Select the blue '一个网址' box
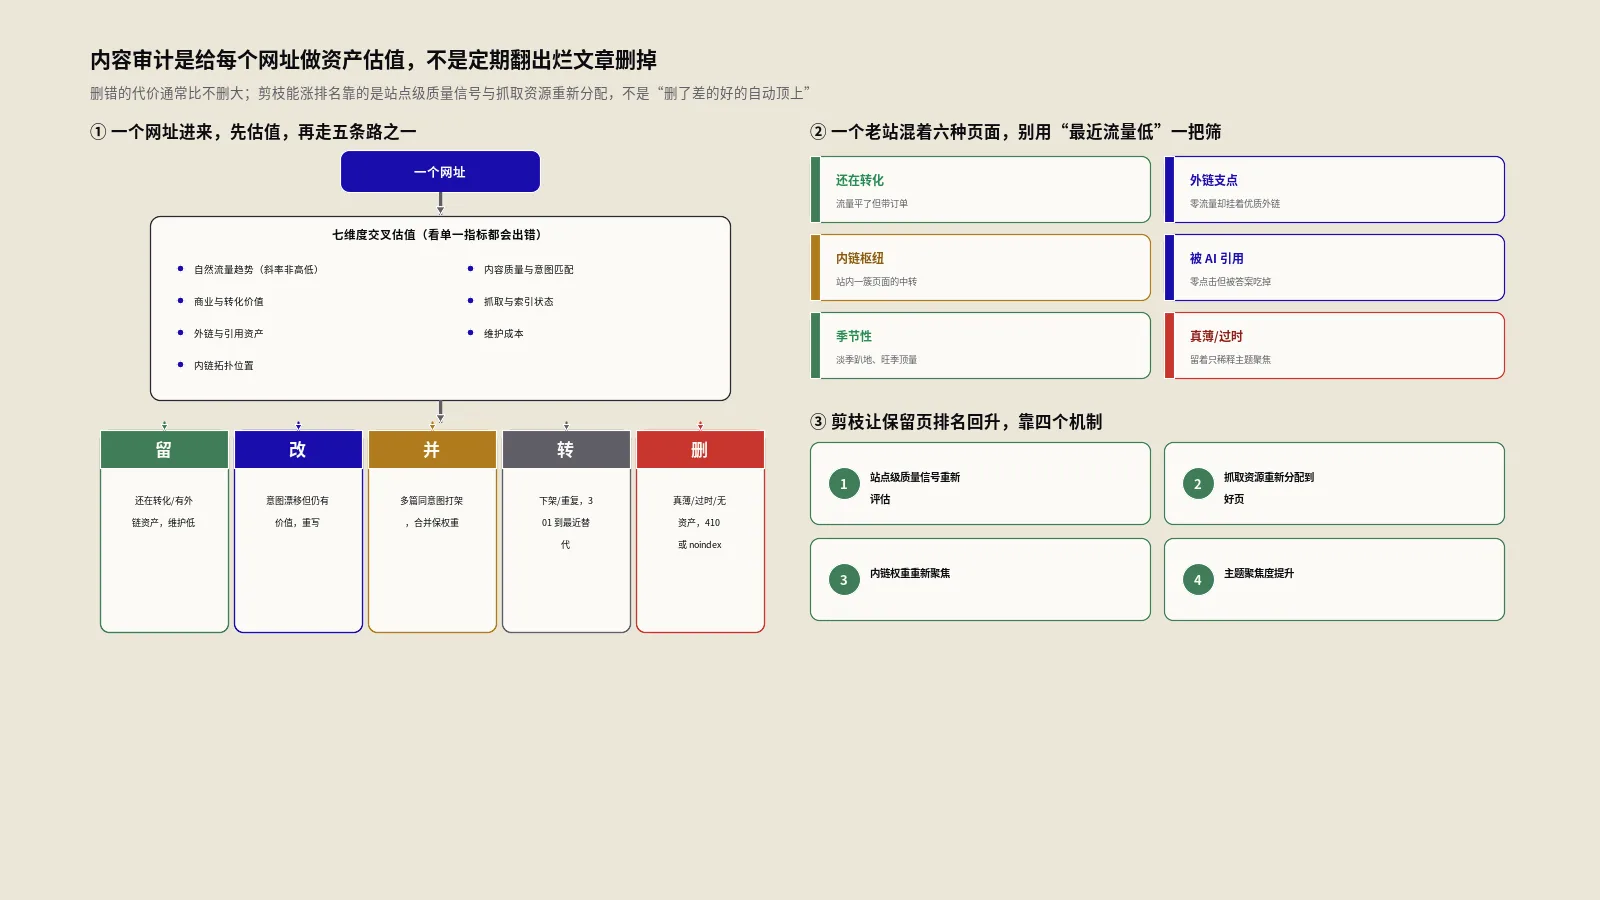The width and height of the screenshot is (1600, 900). tap(440, 172)
